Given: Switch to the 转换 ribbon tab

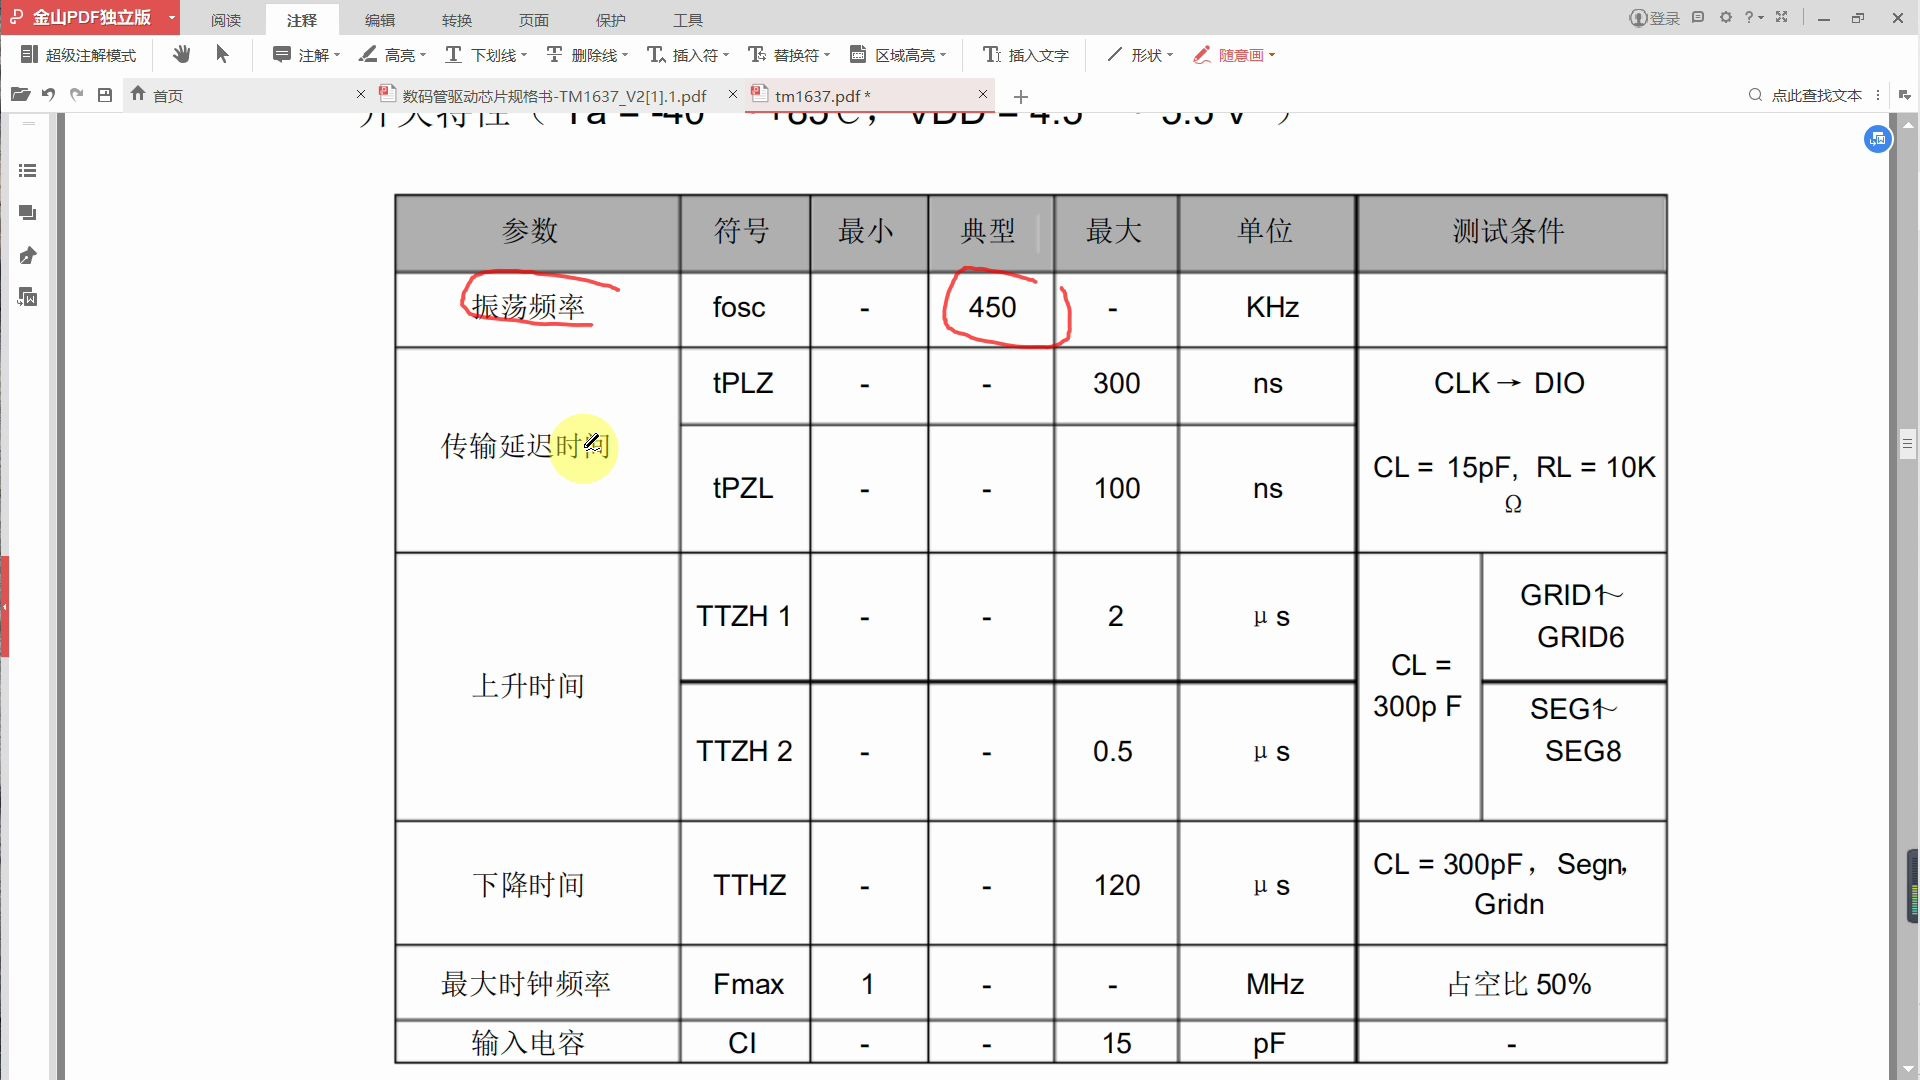Looking at the screenshot, I should point(457,20).
